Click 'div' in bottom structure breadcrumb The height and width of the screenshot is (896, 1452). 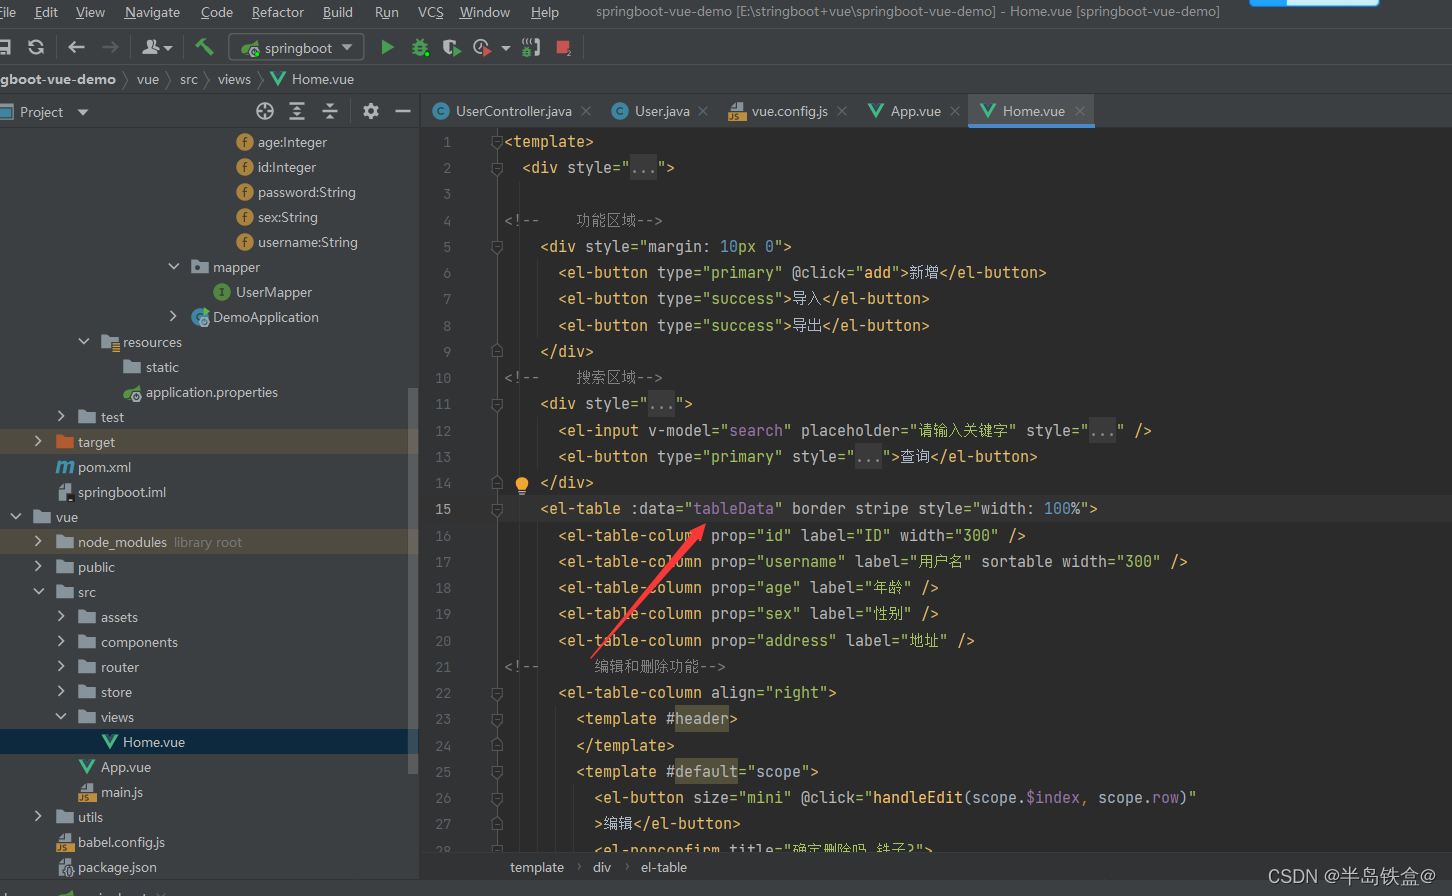602,867
